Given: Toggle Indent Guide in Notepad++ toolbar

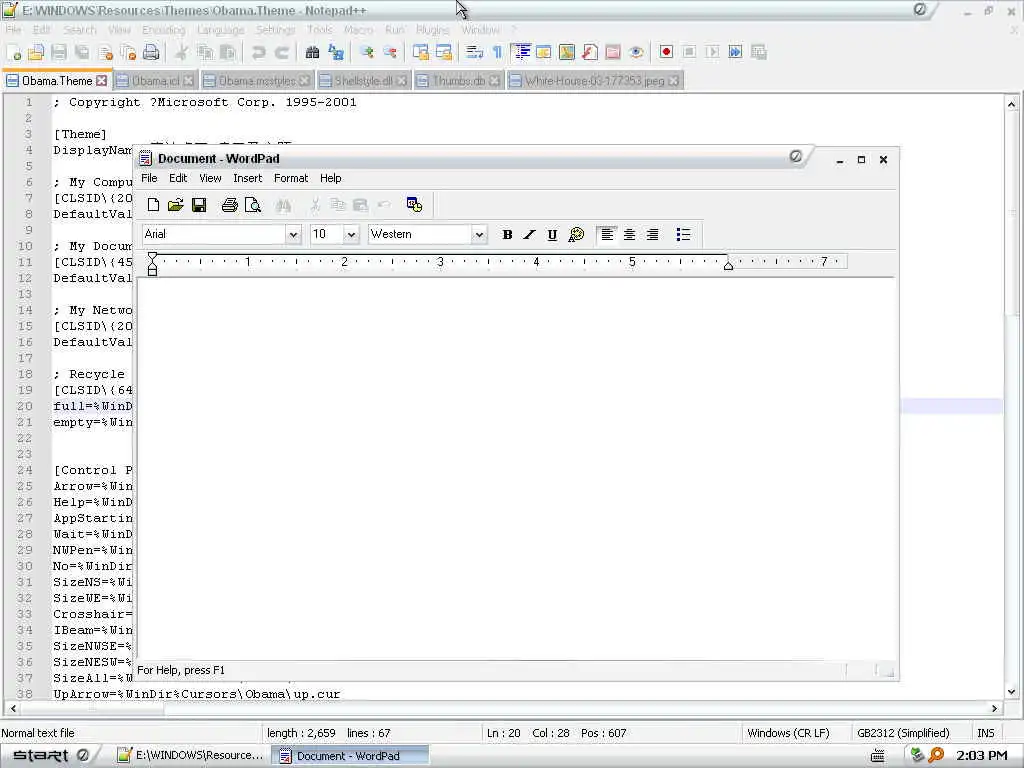Looking at the screenshot, I should click(x=521, y=52).
